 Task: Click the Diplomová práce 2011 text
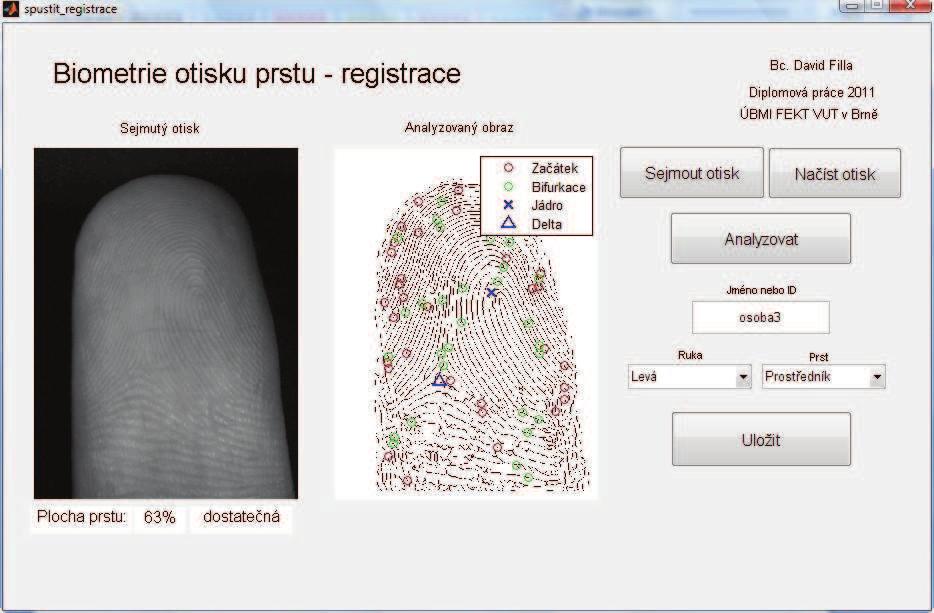tap(811, 92)
